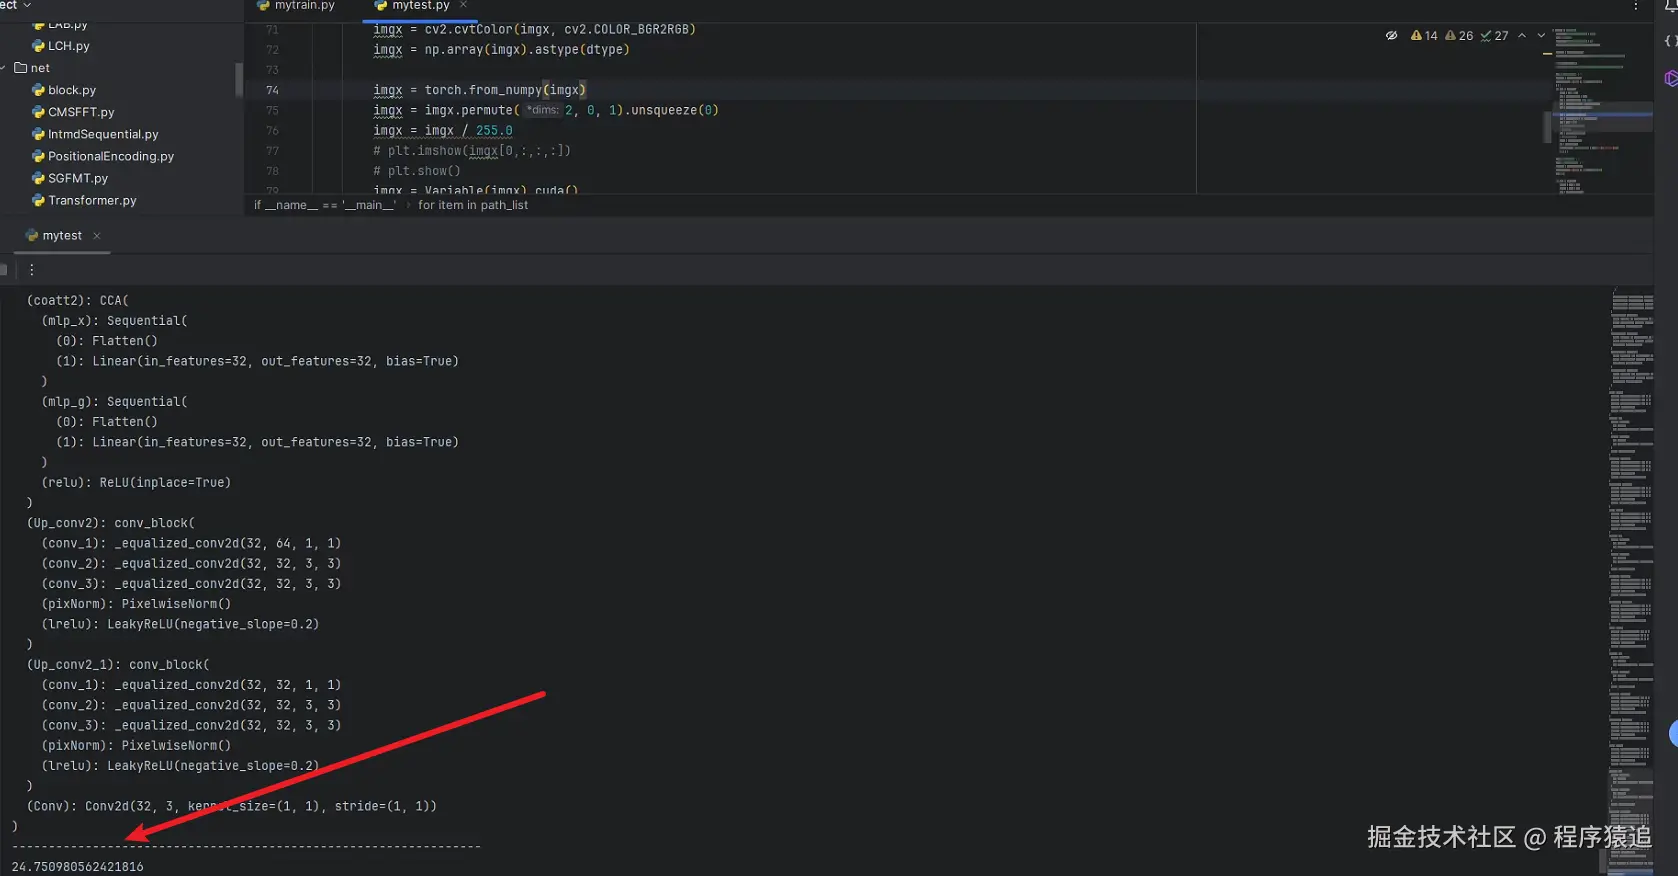Image resolution: width=1678 pixels, height=876 pixels.
Task: Open the editor tabs three-dot menu
Action: (1636, 6)
